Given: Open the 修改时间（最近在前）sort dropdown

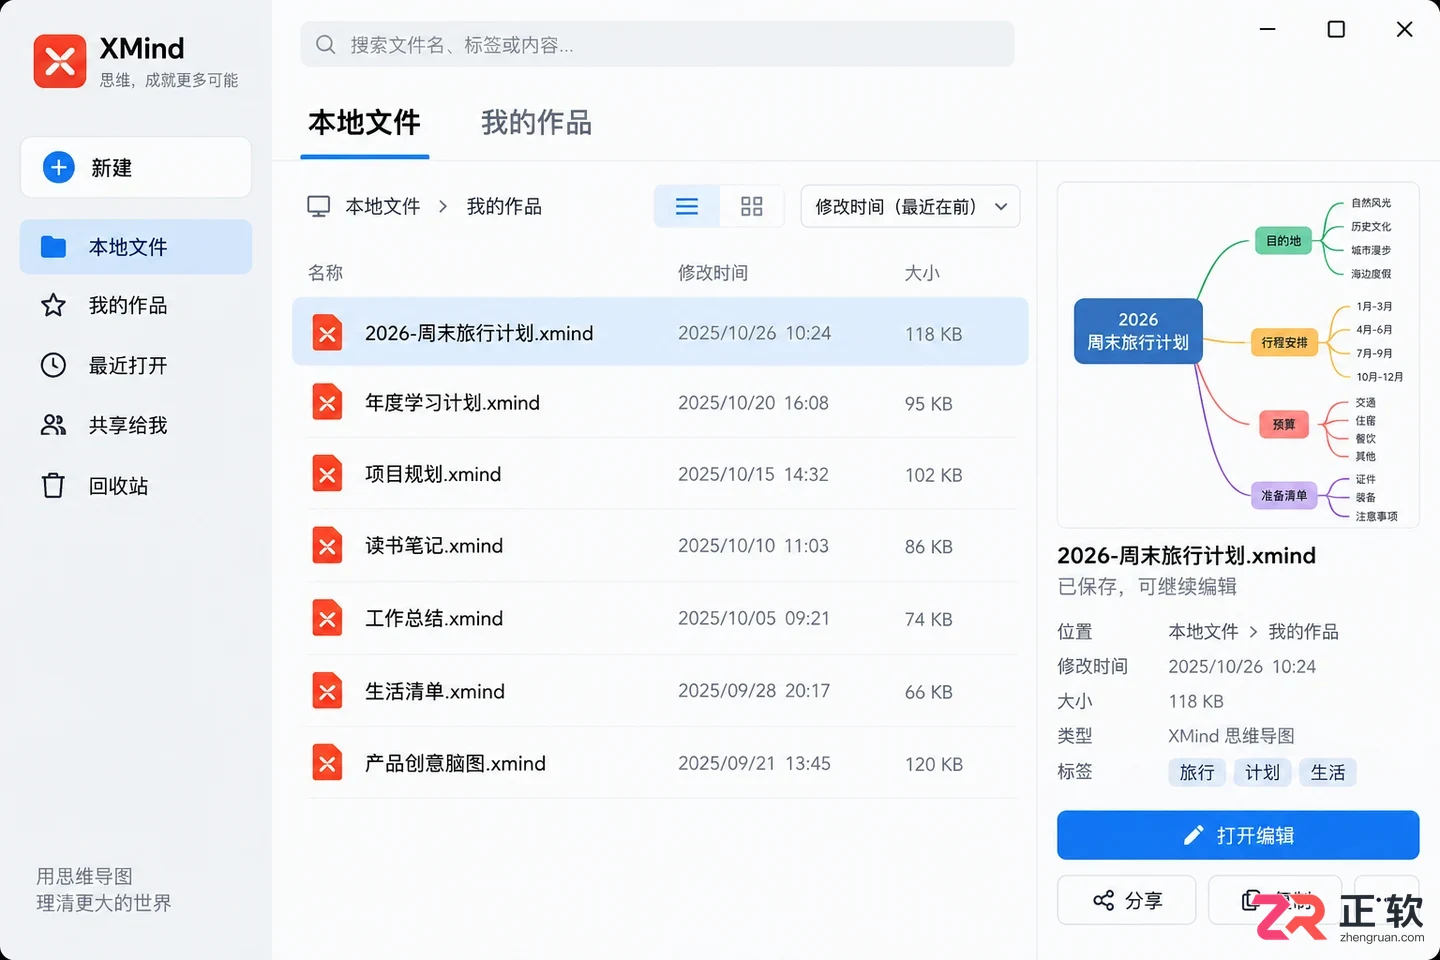Looking at the screenshot, I should 910,206.
